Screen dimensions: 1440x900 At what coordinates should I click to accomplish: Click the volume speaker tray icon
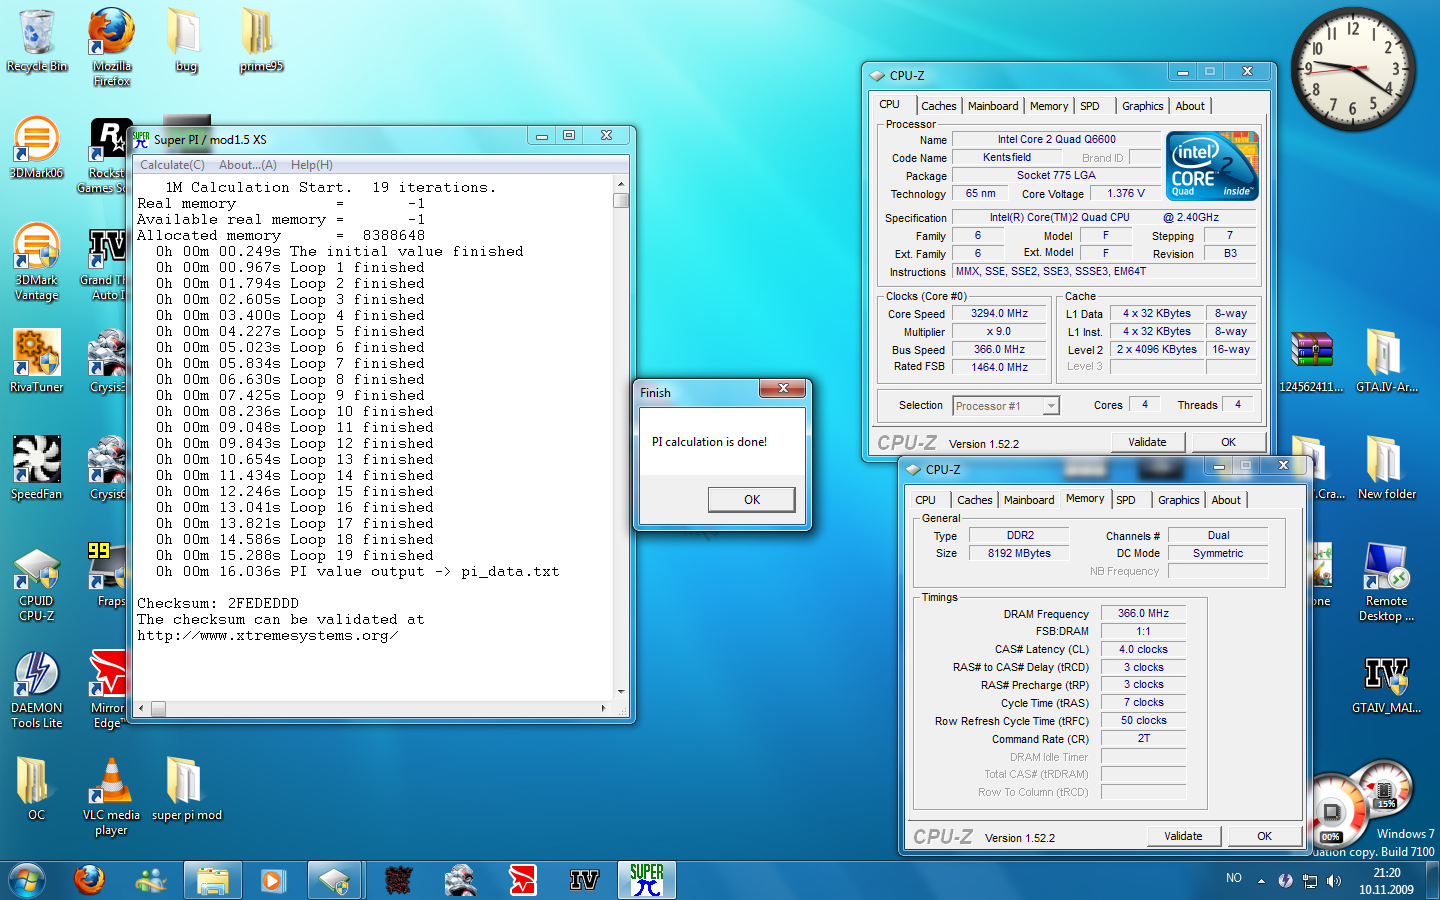(1334, 881)
